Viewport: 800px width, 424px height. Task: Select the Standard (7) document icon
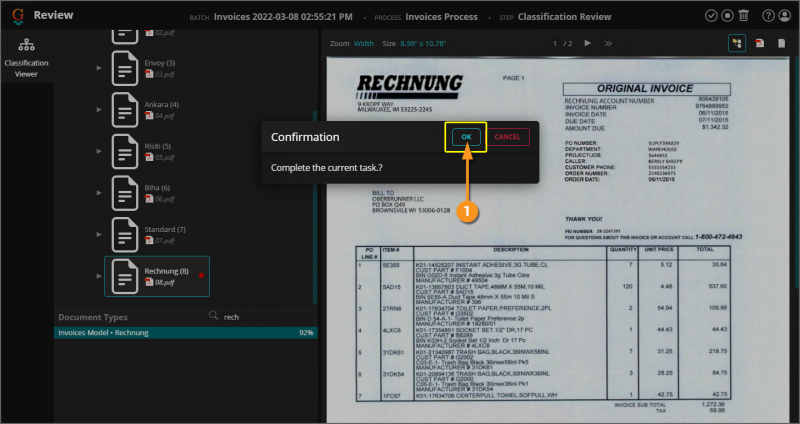coord(125,234)
